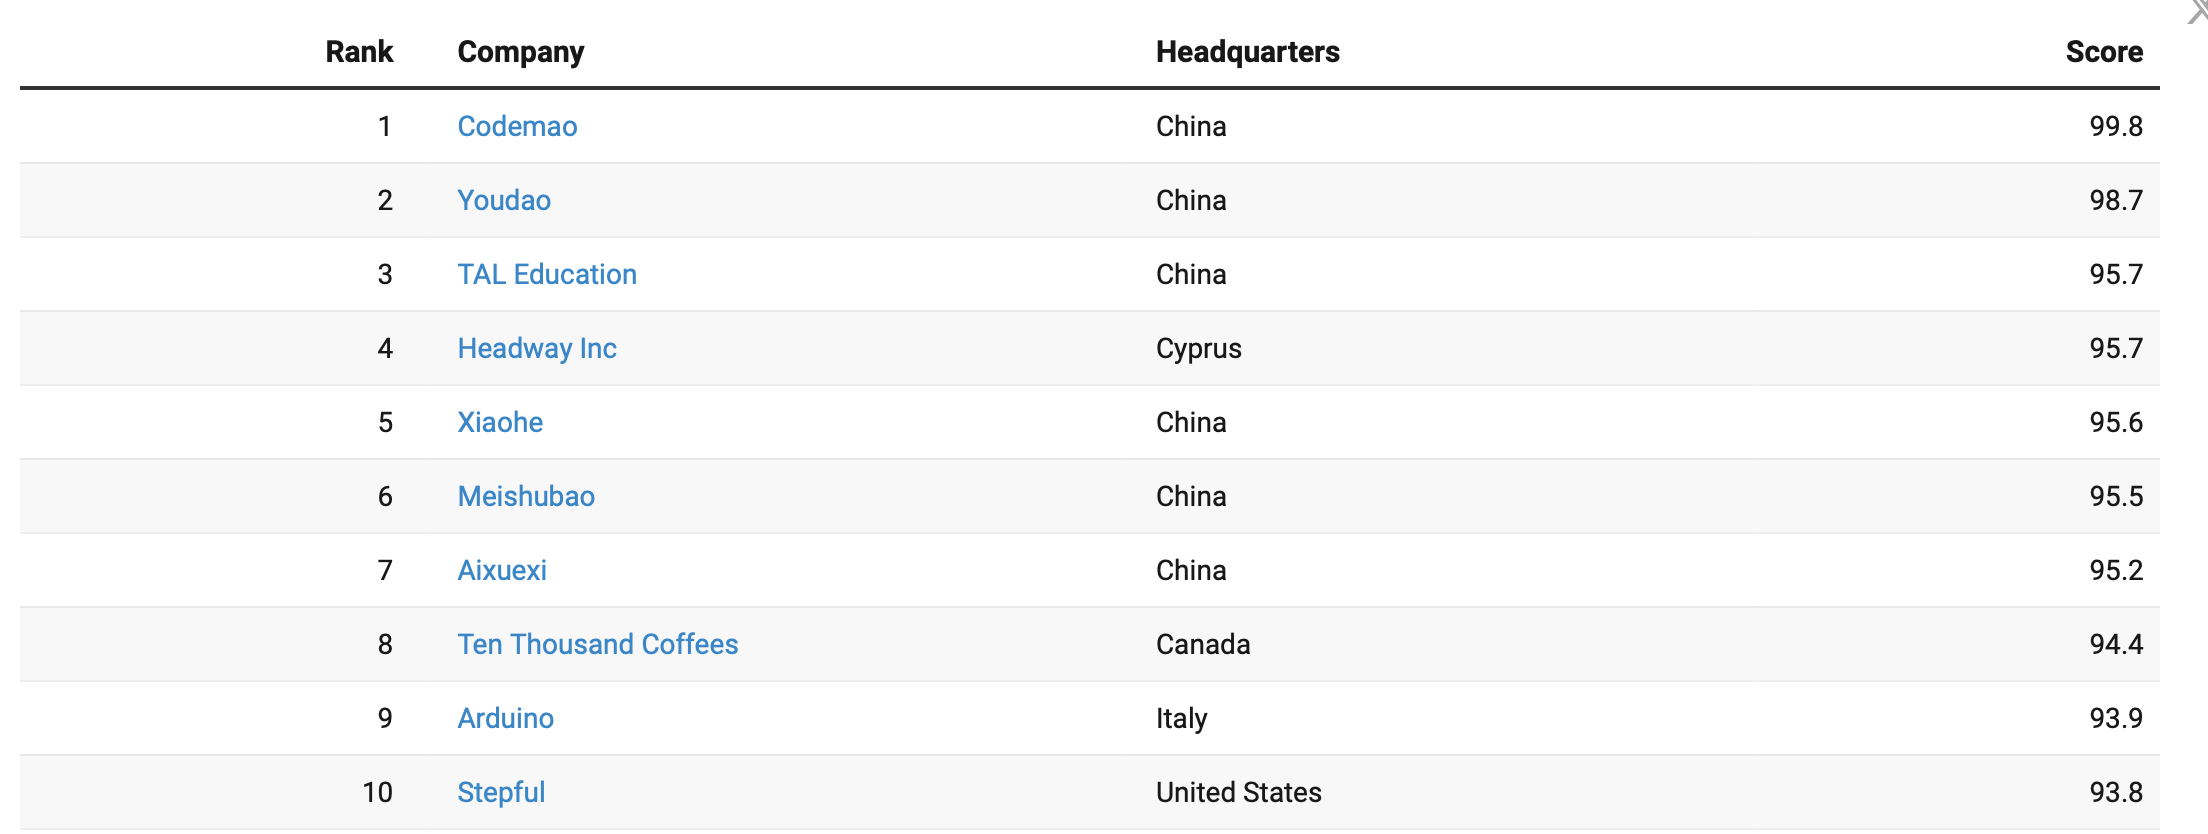Image resolution: width=2208 pixels, height=834 pixels.
Task: Select the 99.8 score cell
Action: point(2116,126)
